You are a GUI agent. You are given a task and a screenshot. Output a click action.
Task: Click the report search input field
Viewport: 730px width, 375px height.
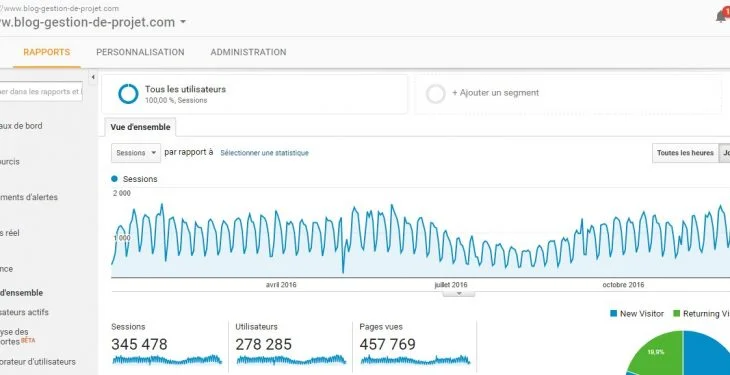(x=41, y=92)
